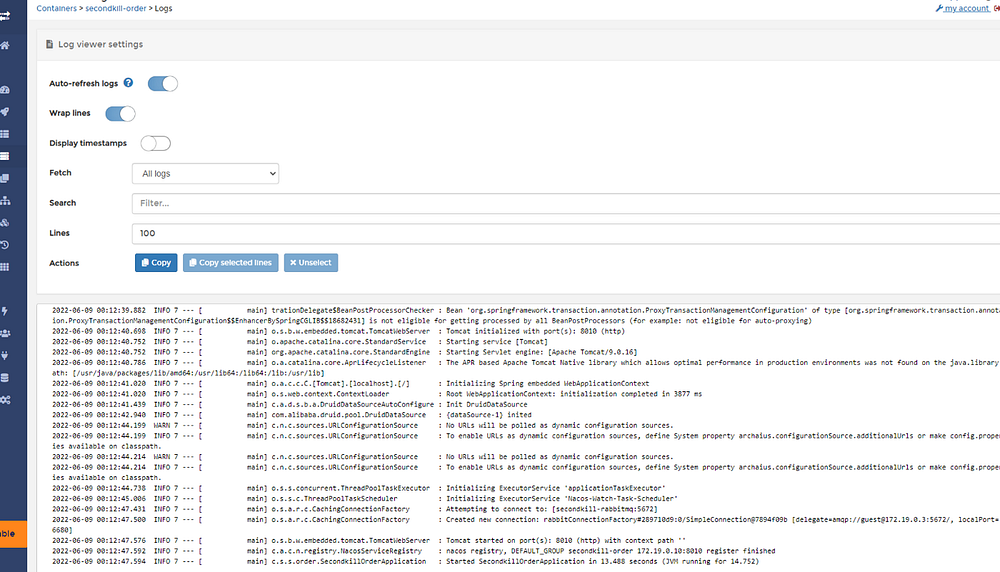Select the 'Started SecondkillOrderApplication in 13.488 seconds' line
The image size is (1000, 572).
click(406, 562)
